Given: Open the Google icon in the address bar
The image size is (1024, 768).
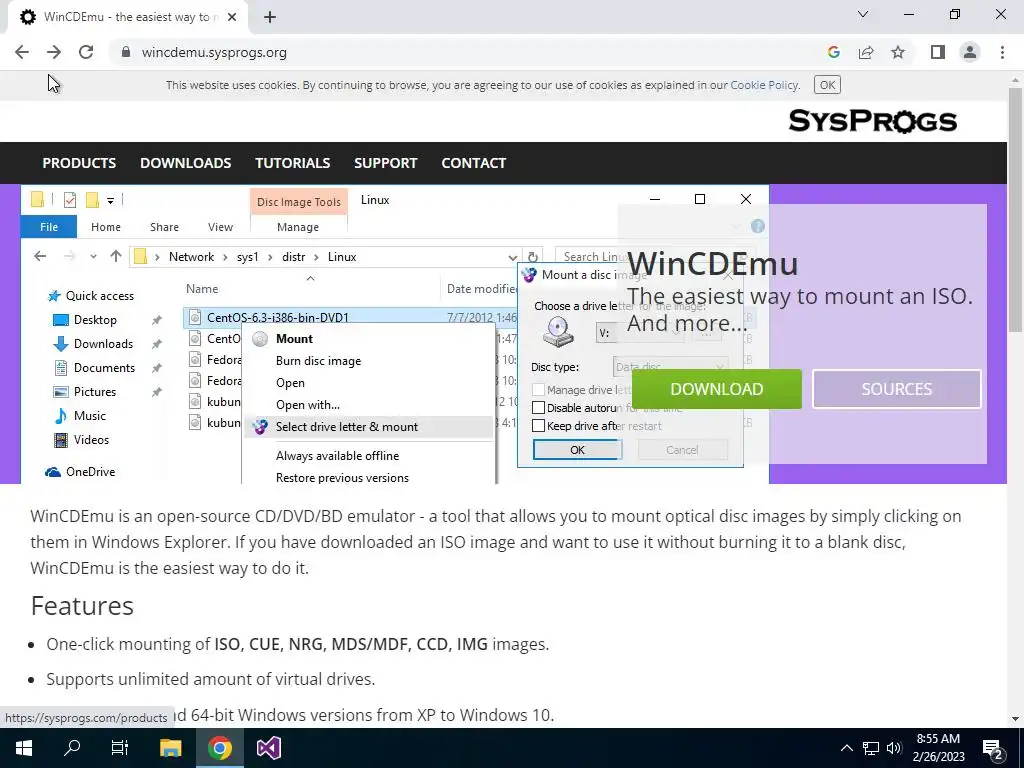Looking at the screenshot, I should coord(833,52).
